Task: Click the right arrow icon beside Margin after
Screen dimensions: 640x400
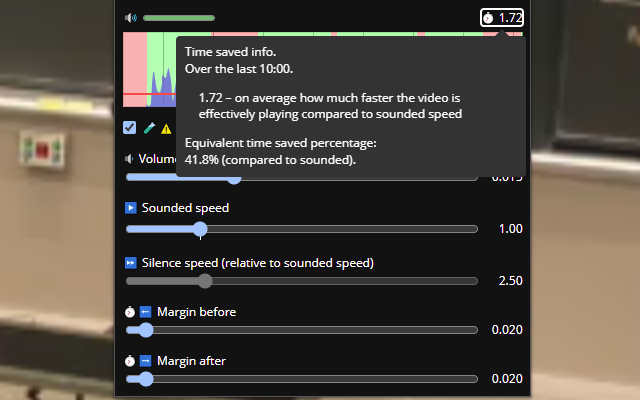Action: pyautogui.click(x=145, y=360)
